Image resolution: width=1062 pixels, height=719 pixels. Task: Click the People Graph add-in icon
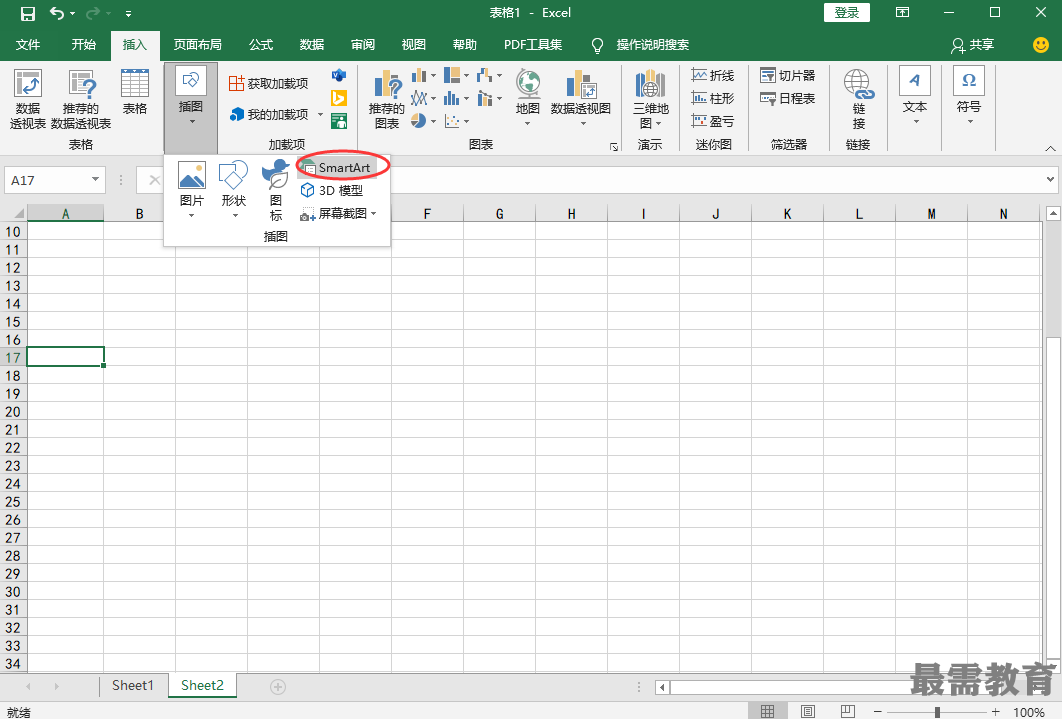(339, 121)
